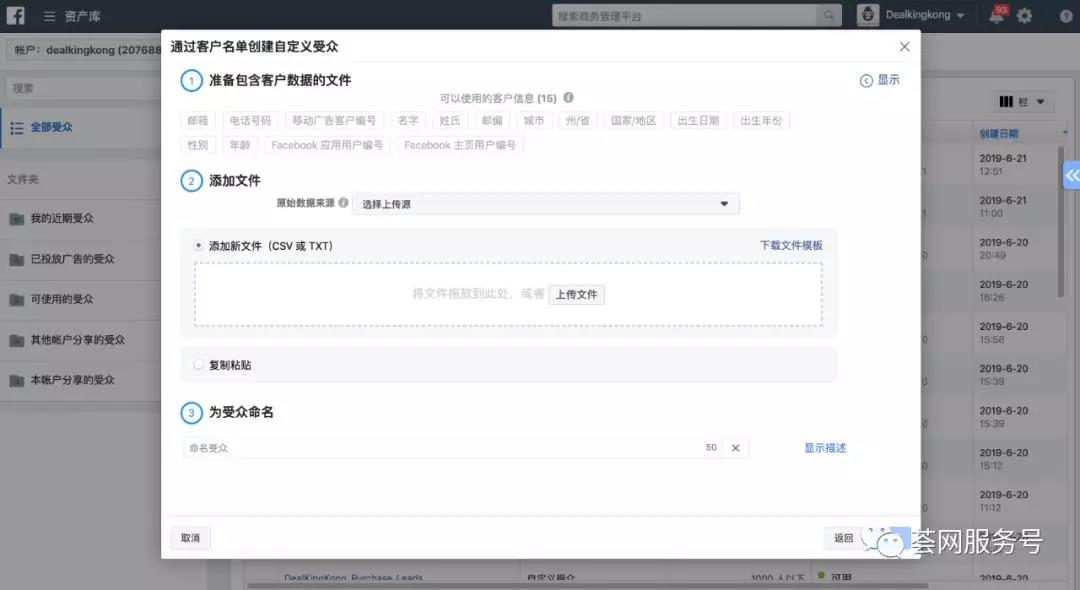Clear audience name using the X icon
Screen dimensions: 1080x590
point(735,447)
